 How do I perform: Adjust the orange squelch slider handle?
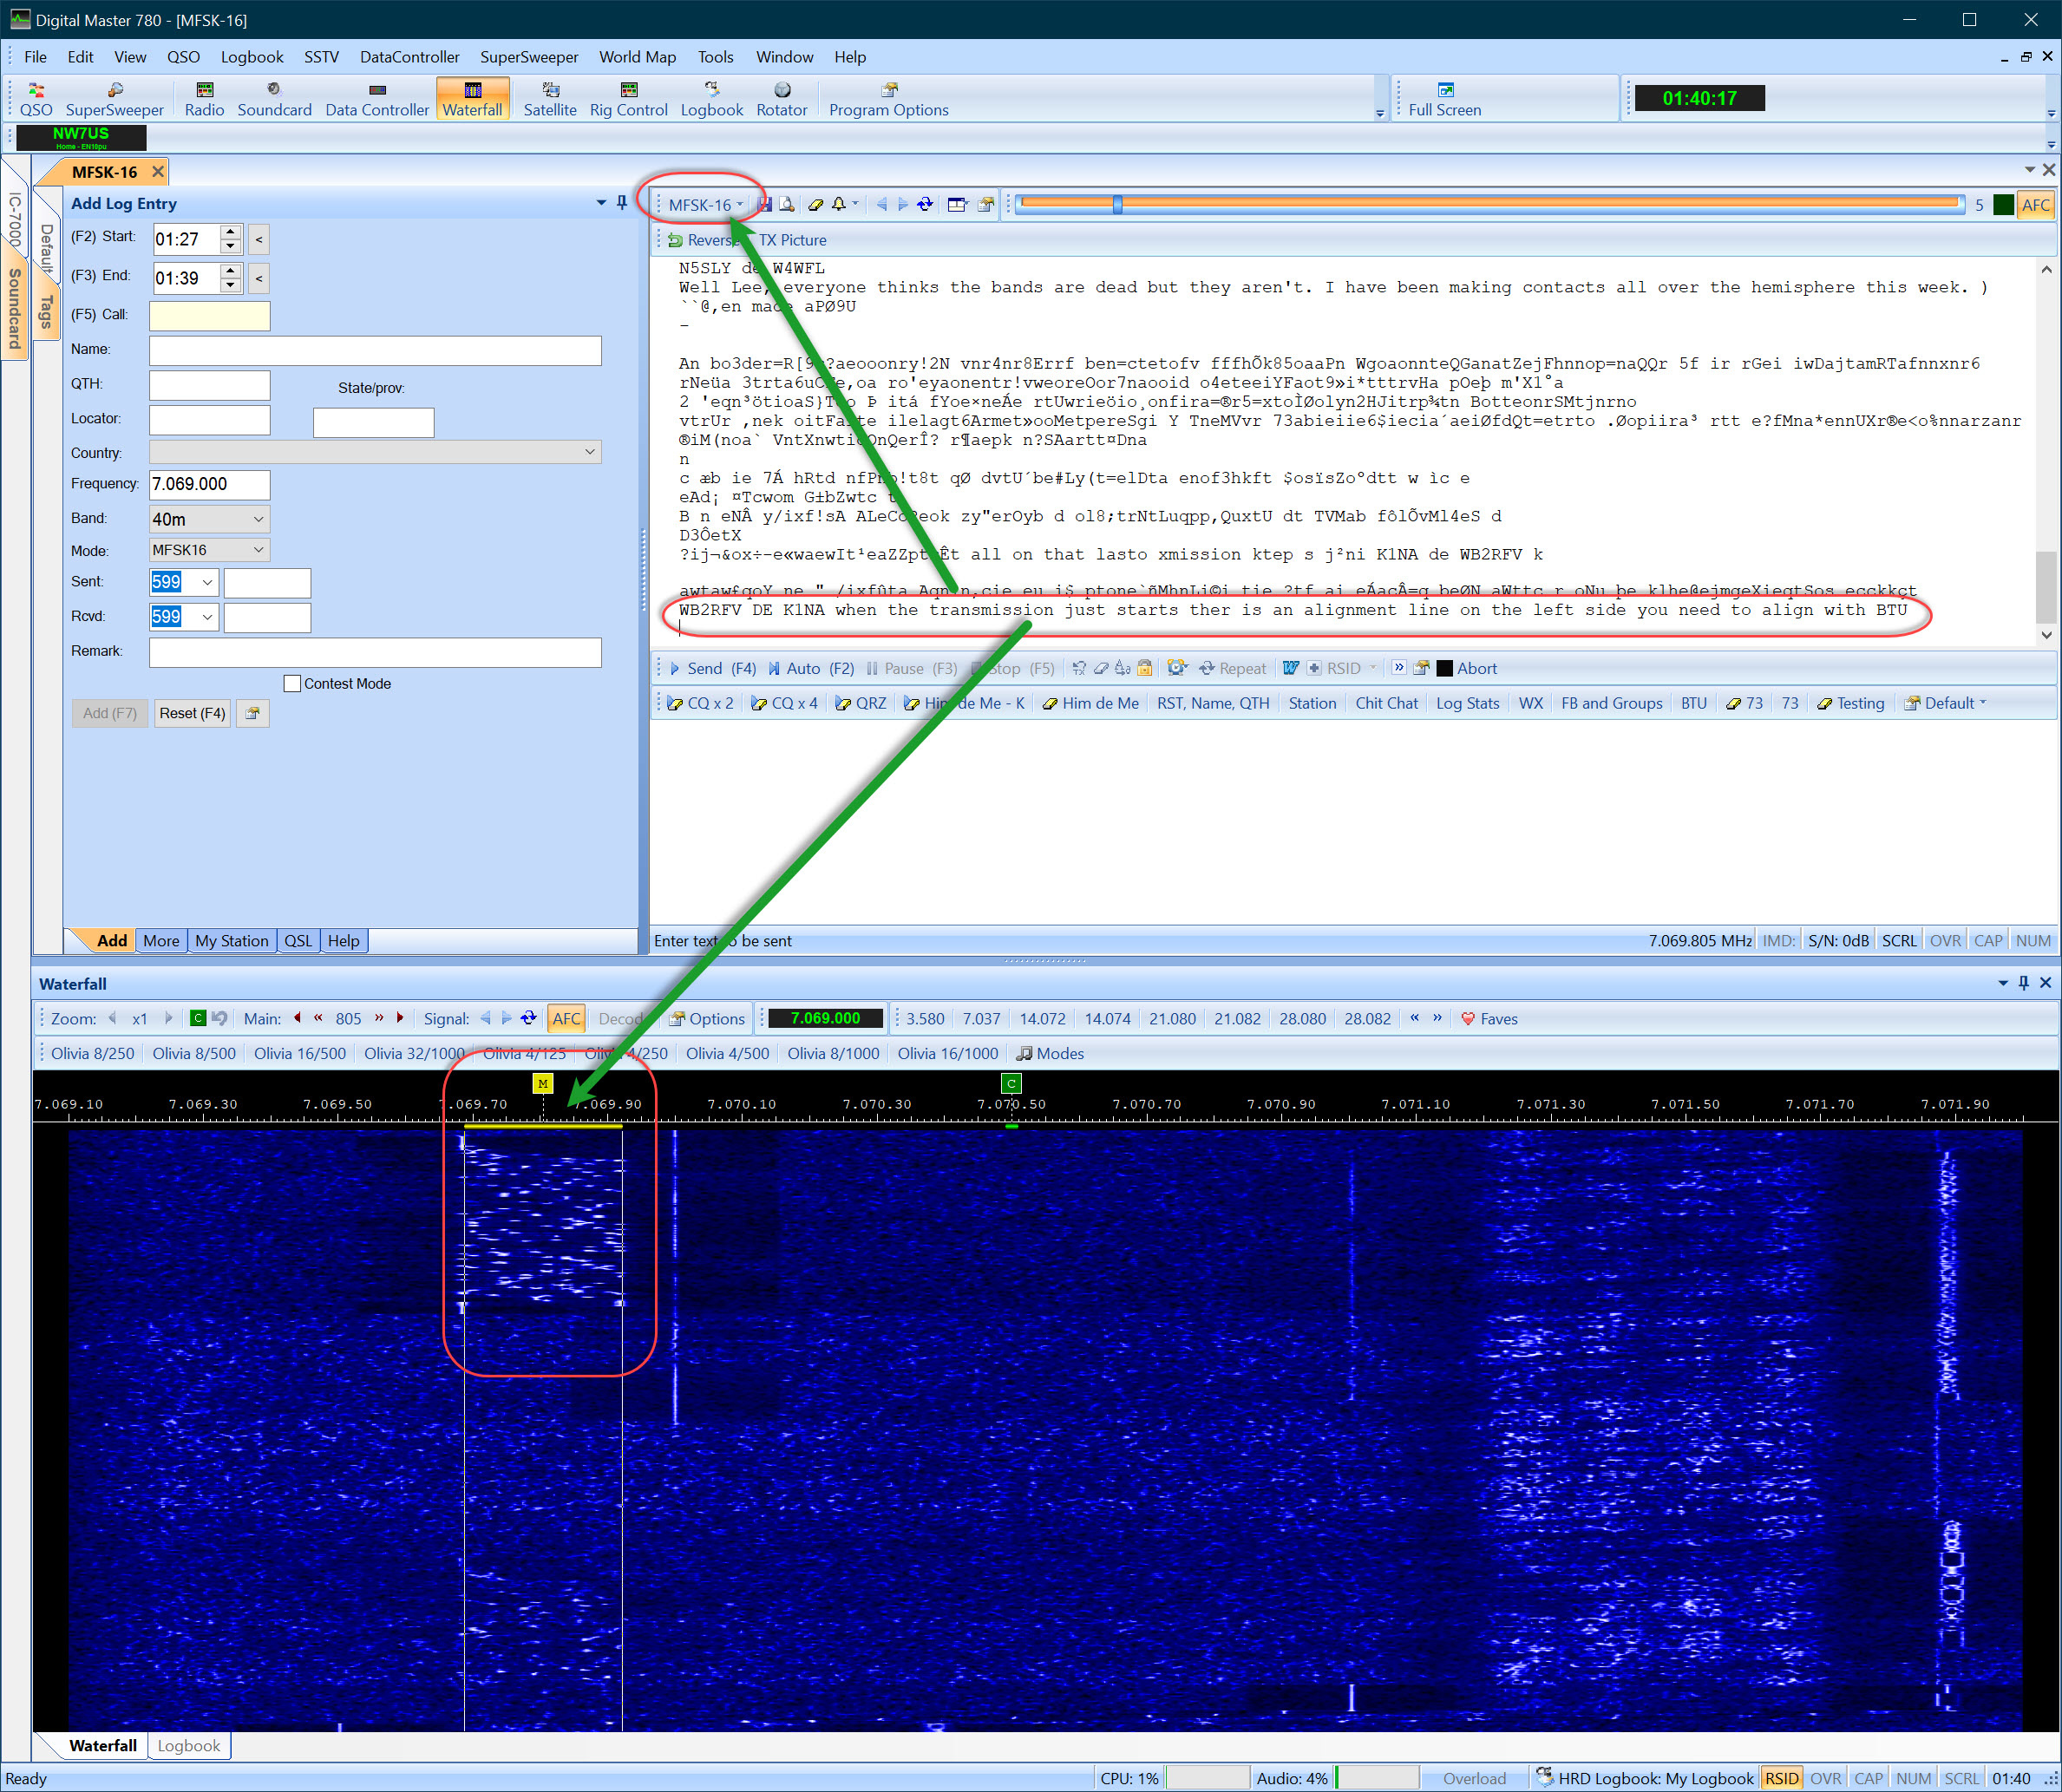1117,204
